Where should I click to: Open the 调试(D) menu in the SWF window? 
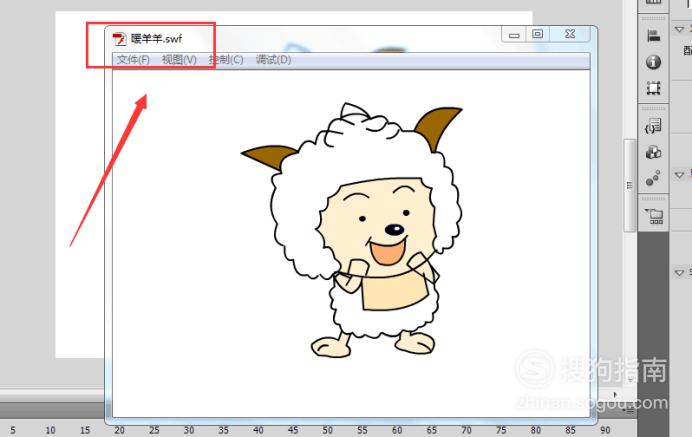coord(273,60)
